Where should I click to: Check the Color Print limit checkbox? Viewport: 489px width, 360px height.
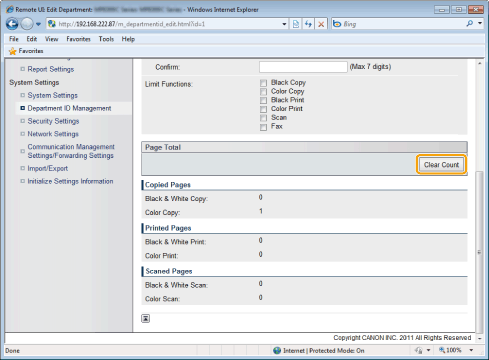point(263,109)
